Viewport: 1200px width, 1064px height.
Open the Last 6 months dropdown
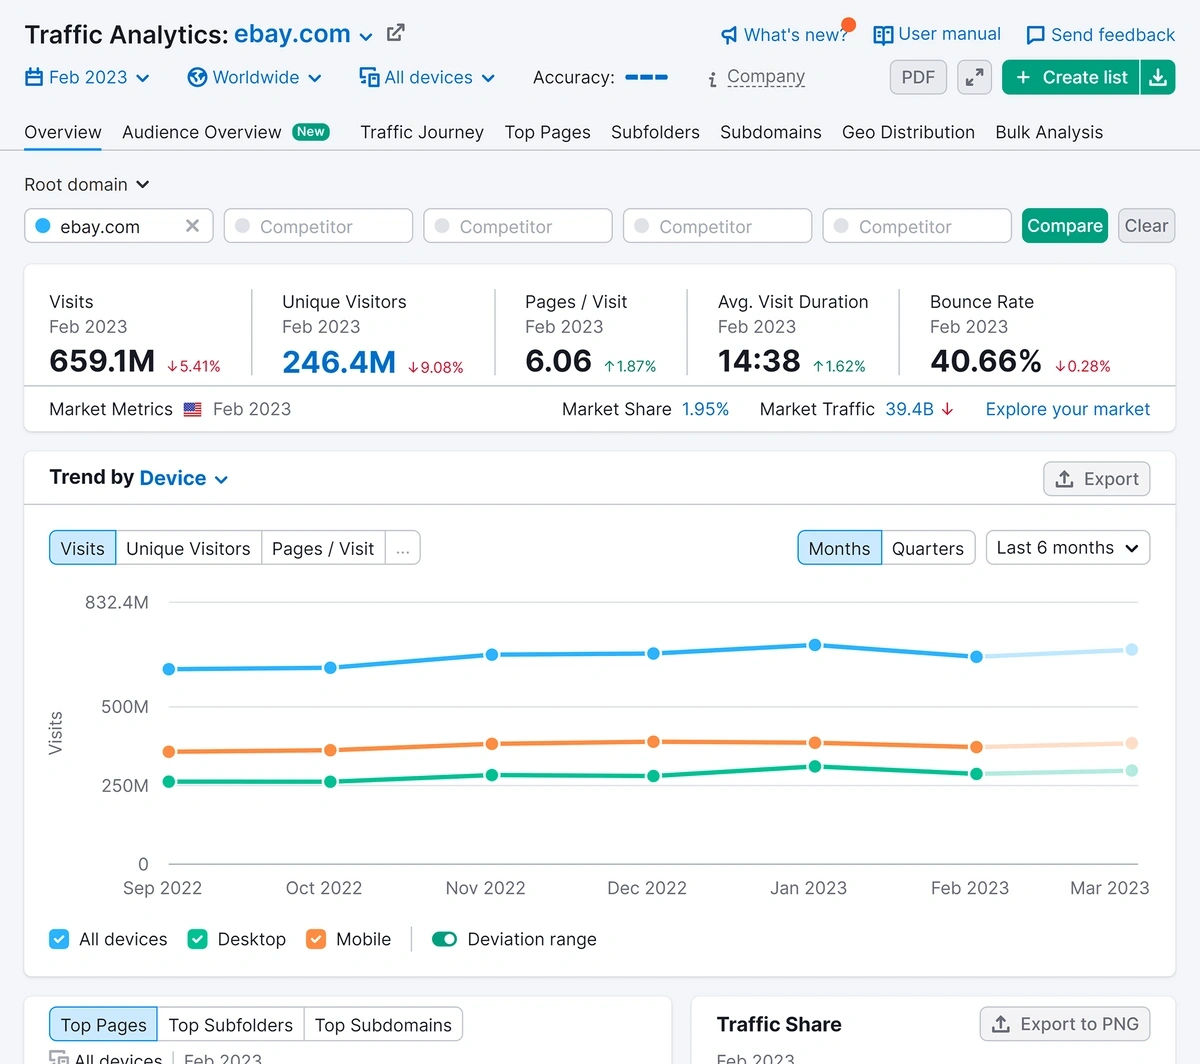point(1068,548)
